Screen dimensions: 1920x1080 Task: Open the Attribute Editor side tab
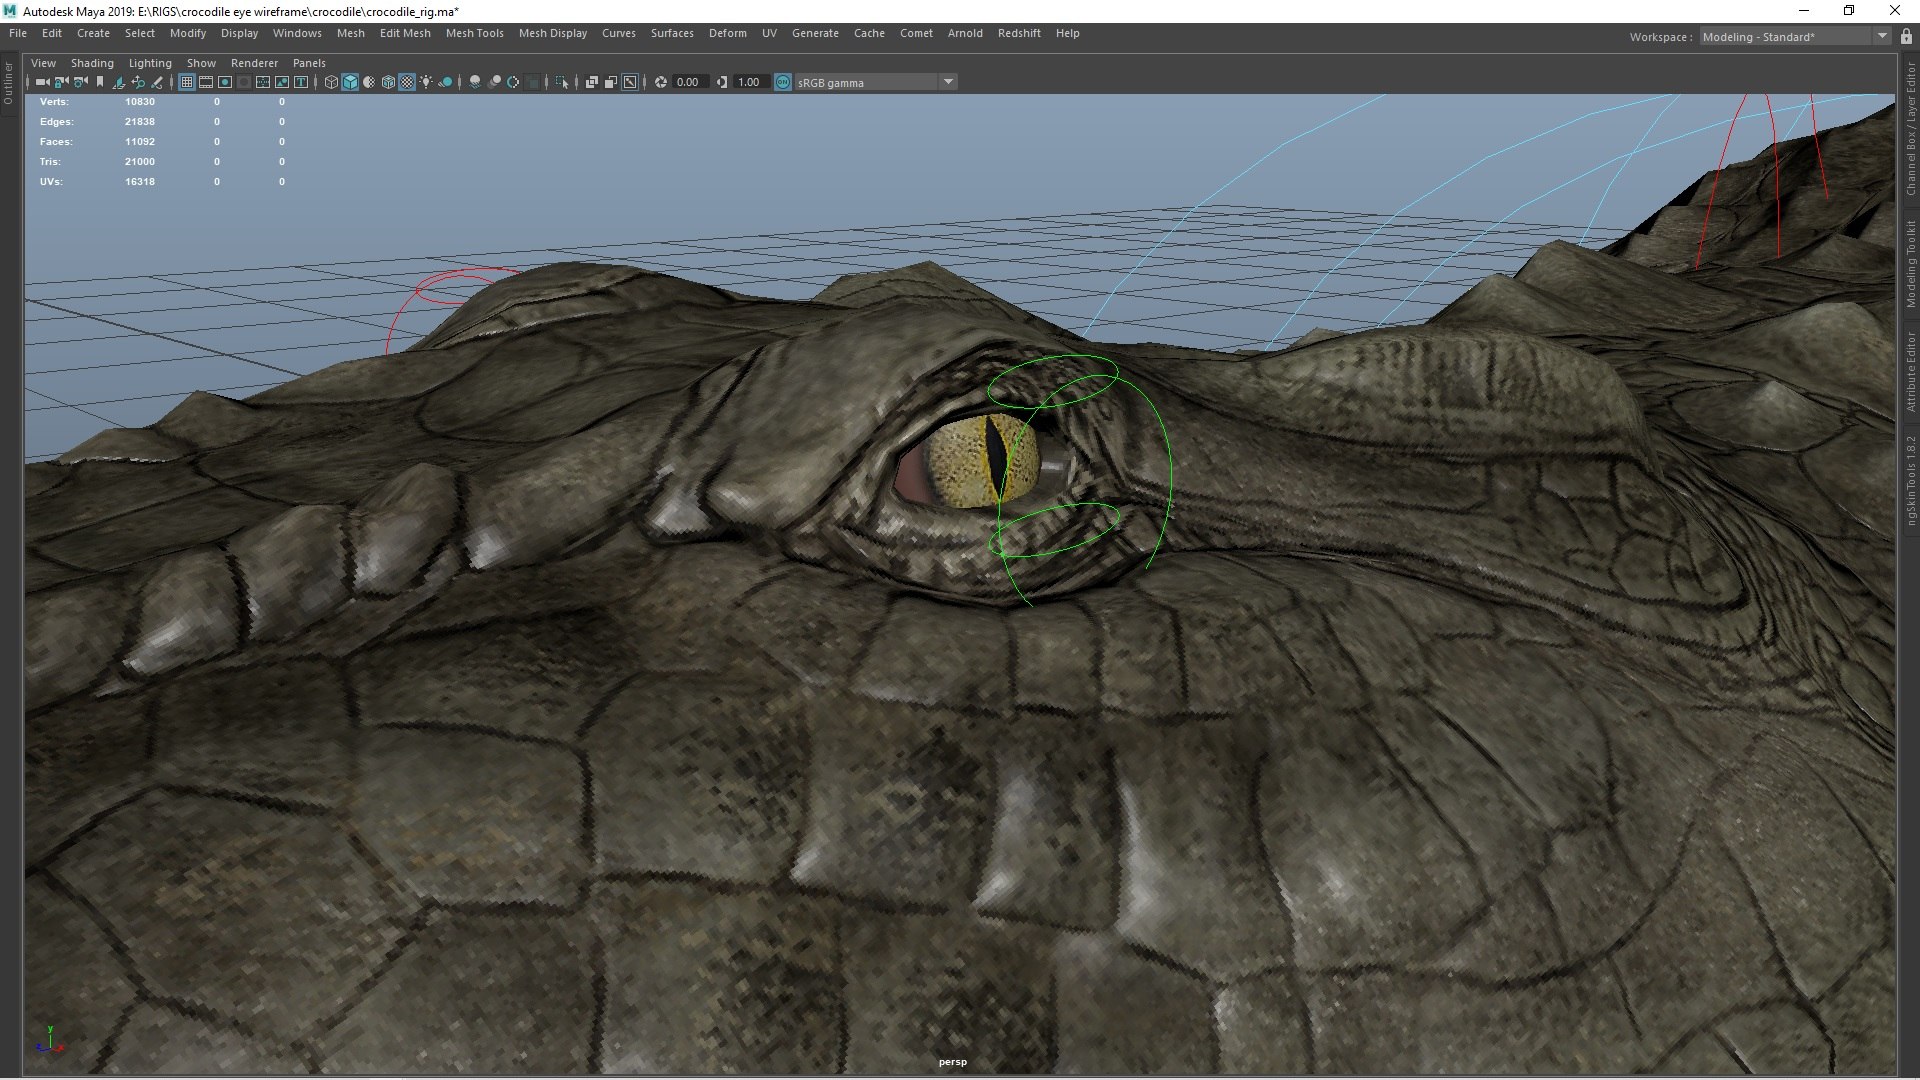click(1910, 372)
